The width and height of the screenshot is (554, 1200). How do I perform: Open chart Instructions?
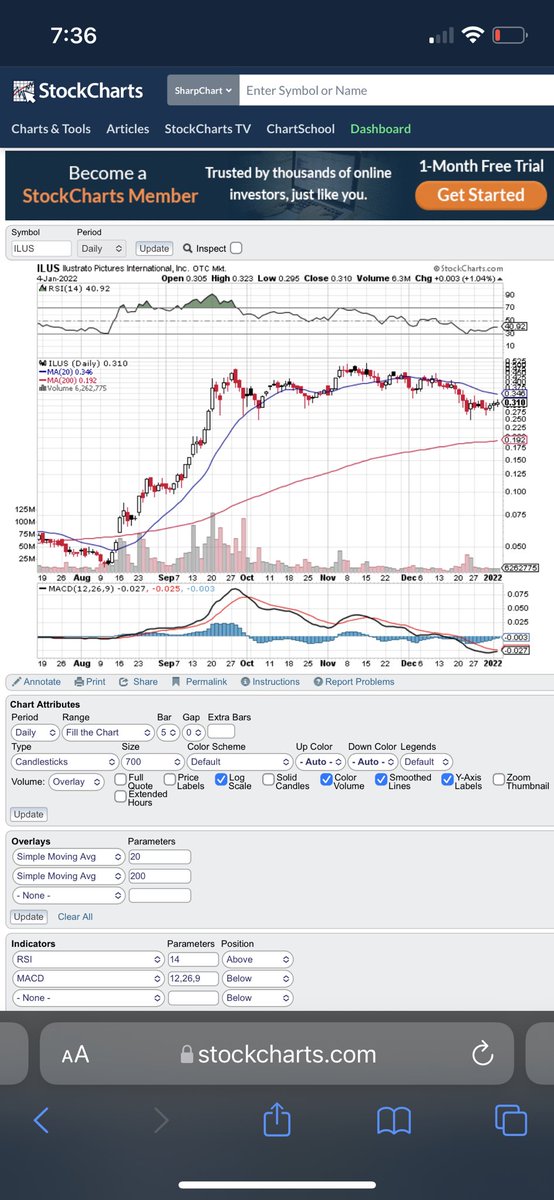coord(269,682)
